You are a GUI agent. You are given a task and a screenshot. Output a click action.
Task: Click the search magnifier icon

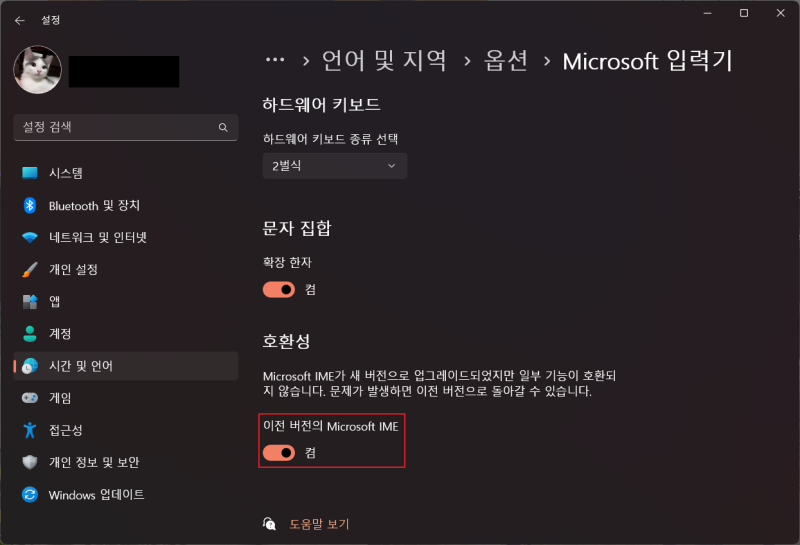[223, 127]
